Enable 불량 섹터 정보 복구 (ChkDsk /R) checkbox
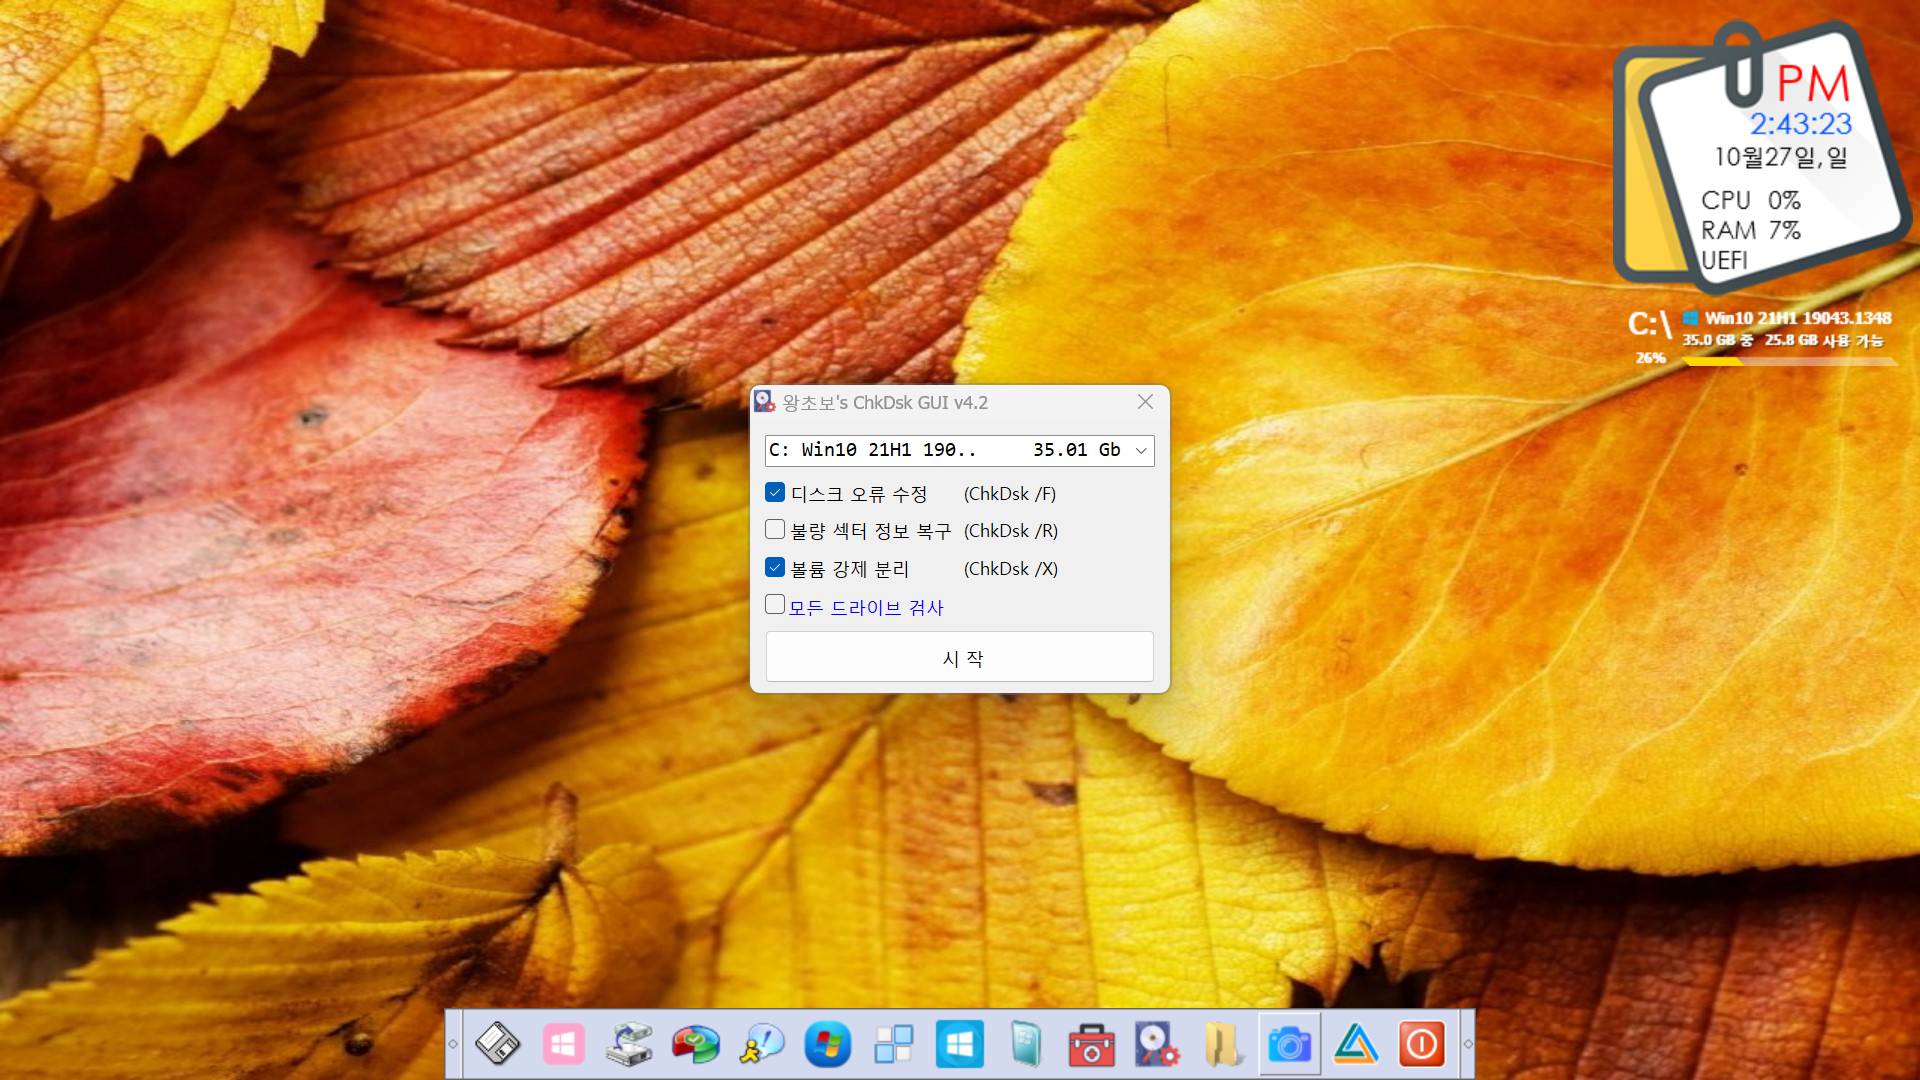 coord(775,529)
